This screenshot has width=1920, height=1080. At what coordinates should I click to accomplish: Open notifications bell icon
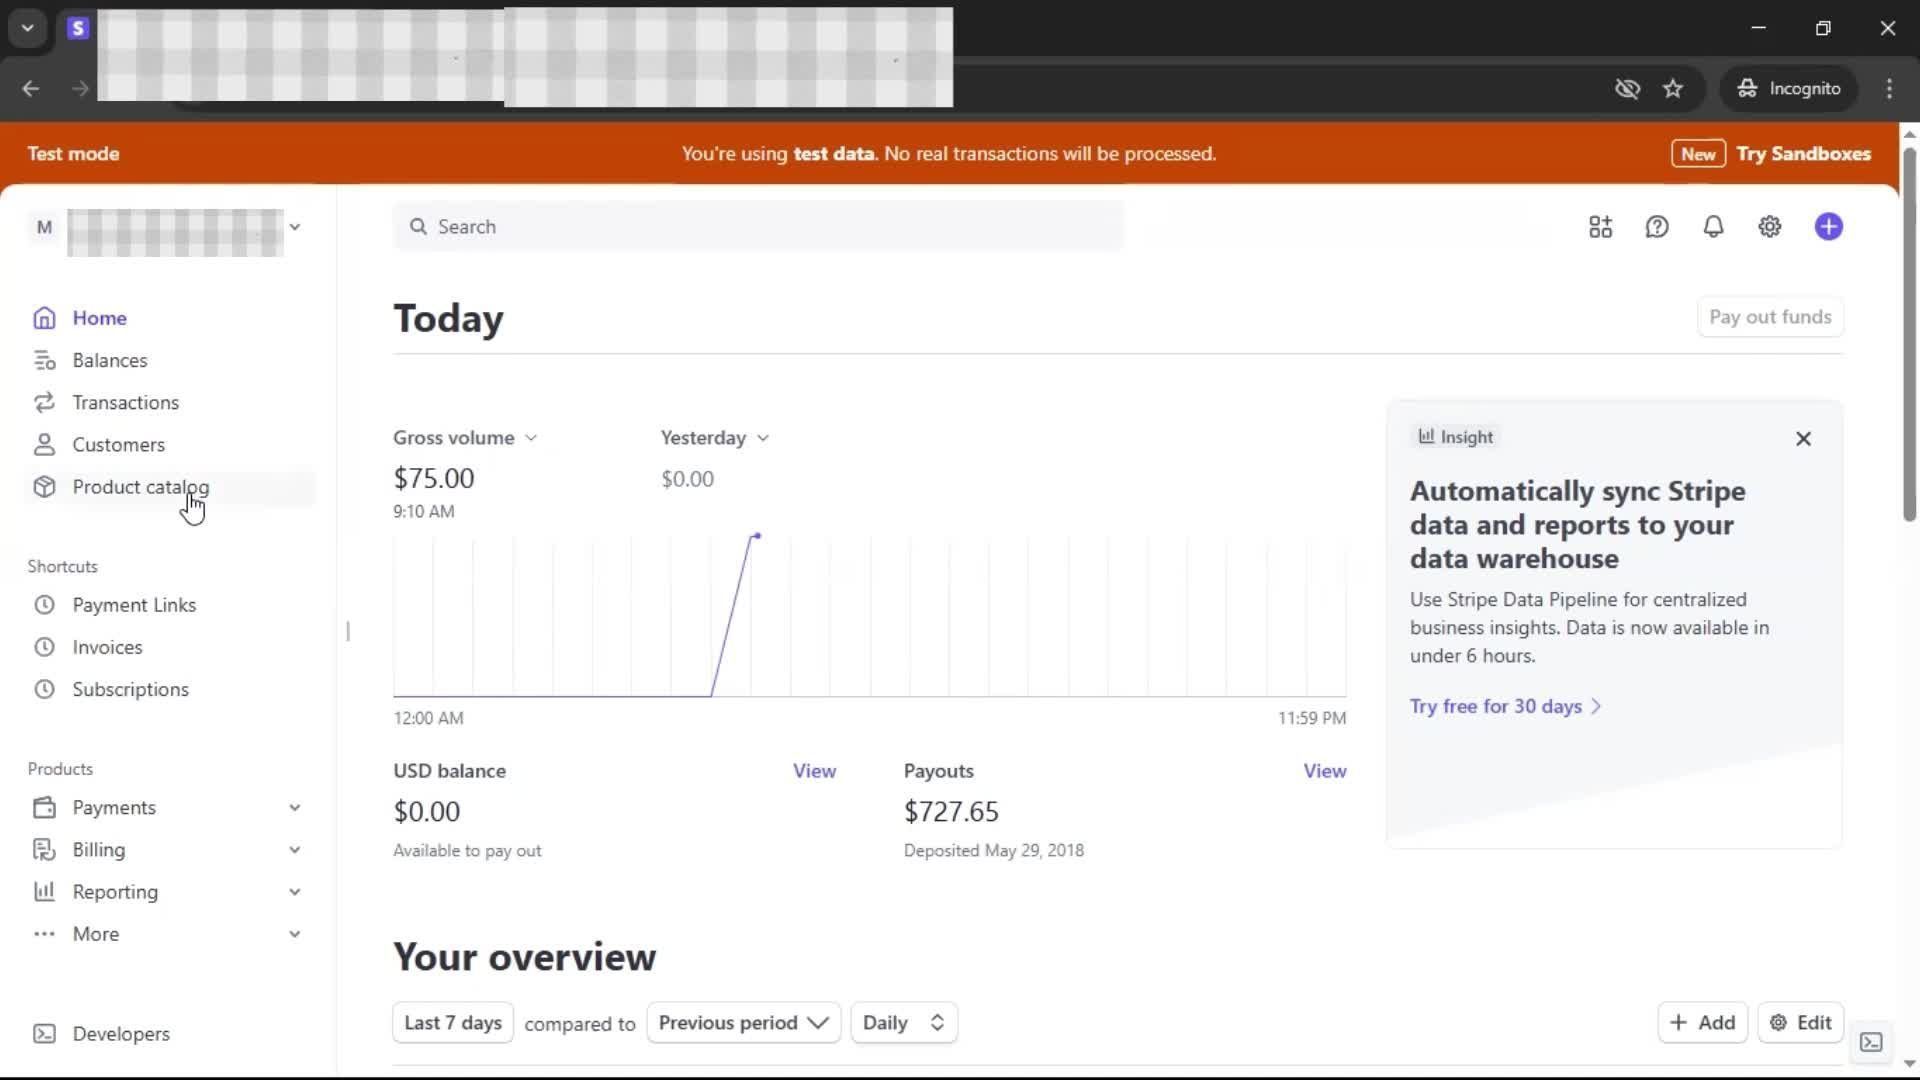click(1713, 227)
